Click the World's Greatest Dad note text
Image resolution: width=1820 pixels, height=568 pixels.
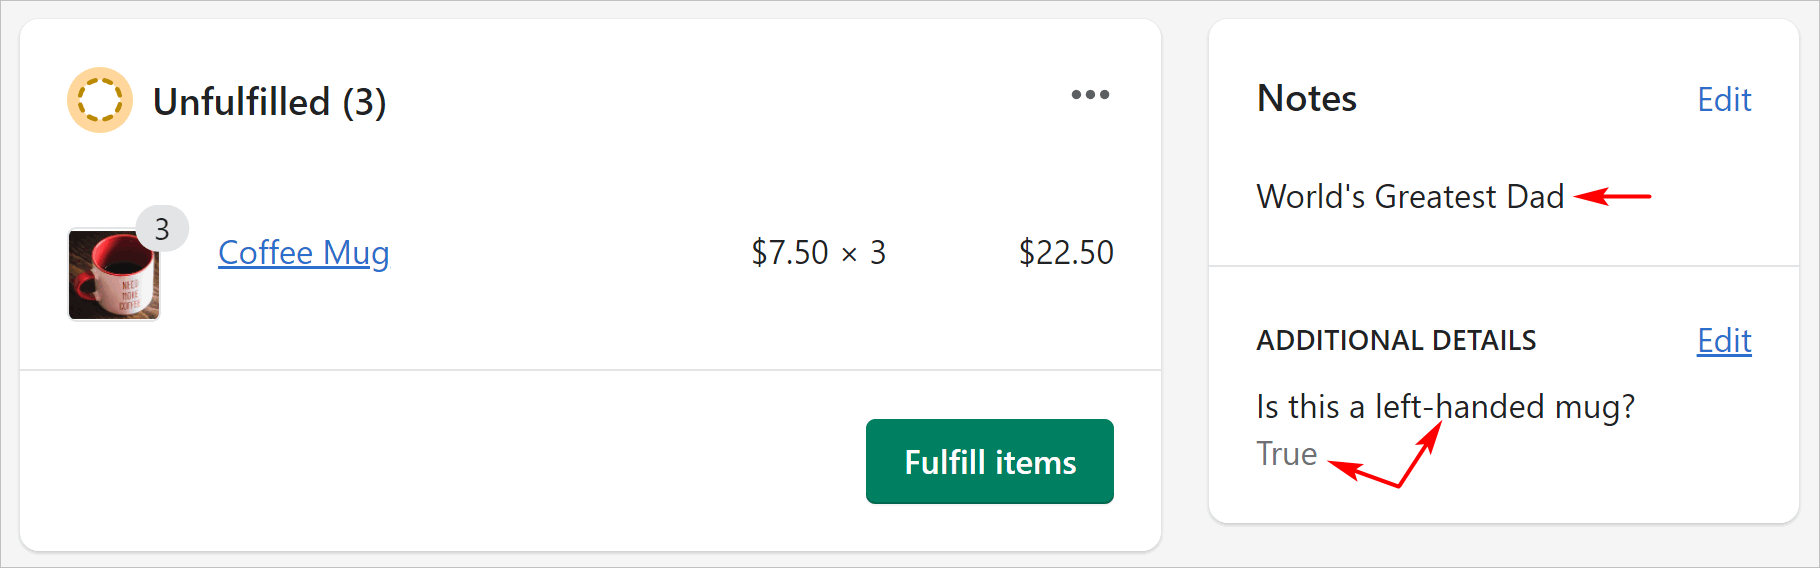click(x=1410, y=197)
